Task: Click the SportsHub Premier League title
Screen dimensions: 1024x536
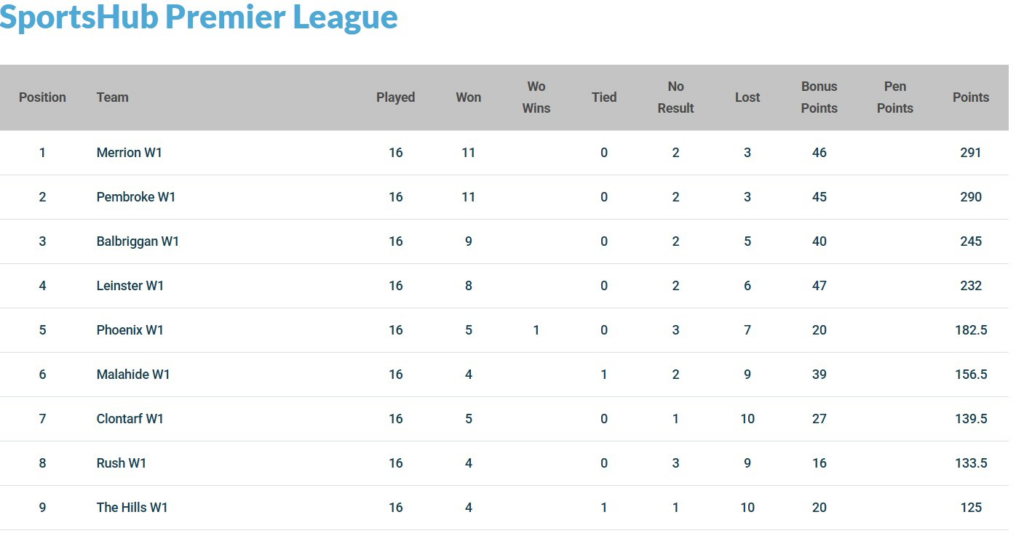Action: pyautogui.click(x=199, y=18)
